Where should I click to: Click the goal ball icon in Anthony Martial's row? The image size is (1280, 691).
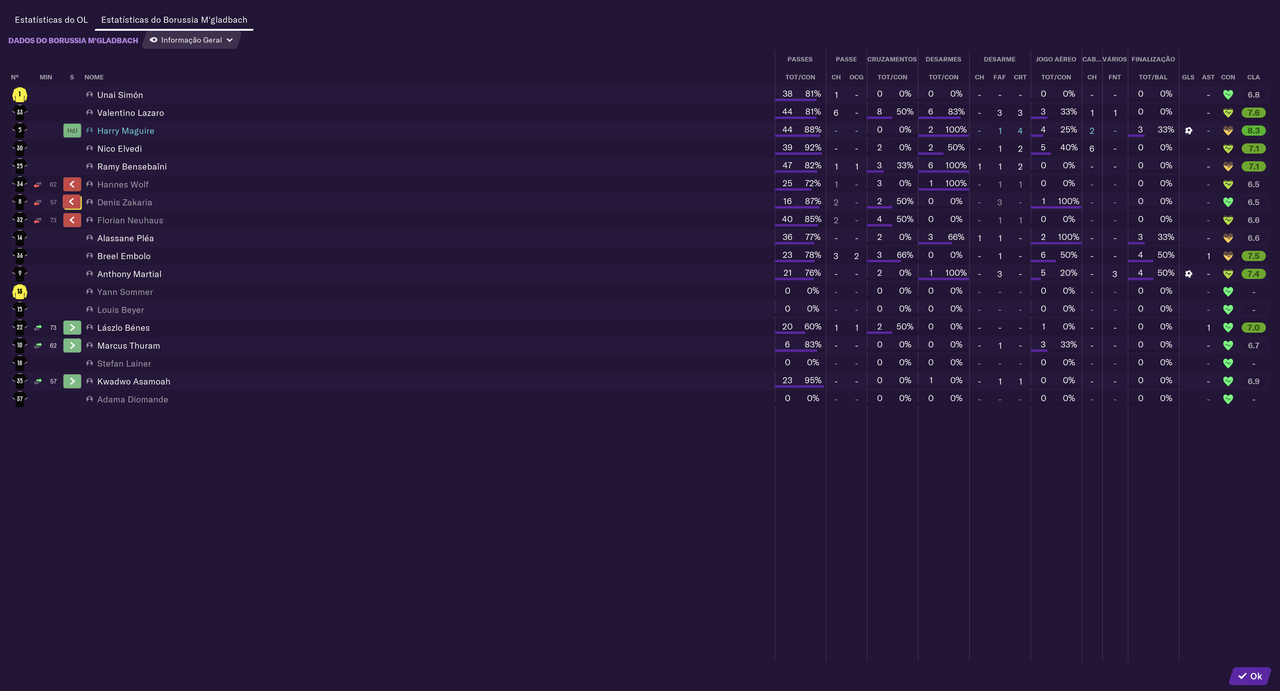coord(1188,274)
